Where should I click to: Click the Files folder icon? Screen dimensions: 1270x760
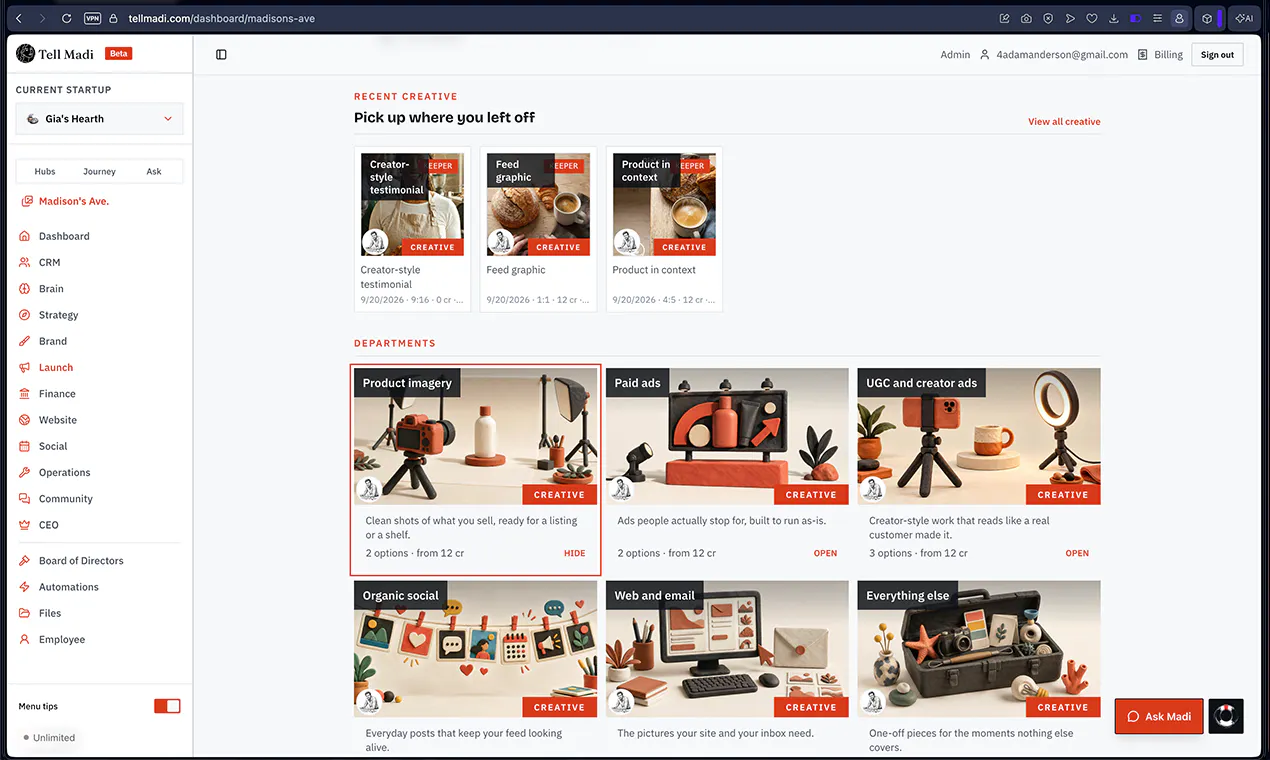(x=25, y=613)
